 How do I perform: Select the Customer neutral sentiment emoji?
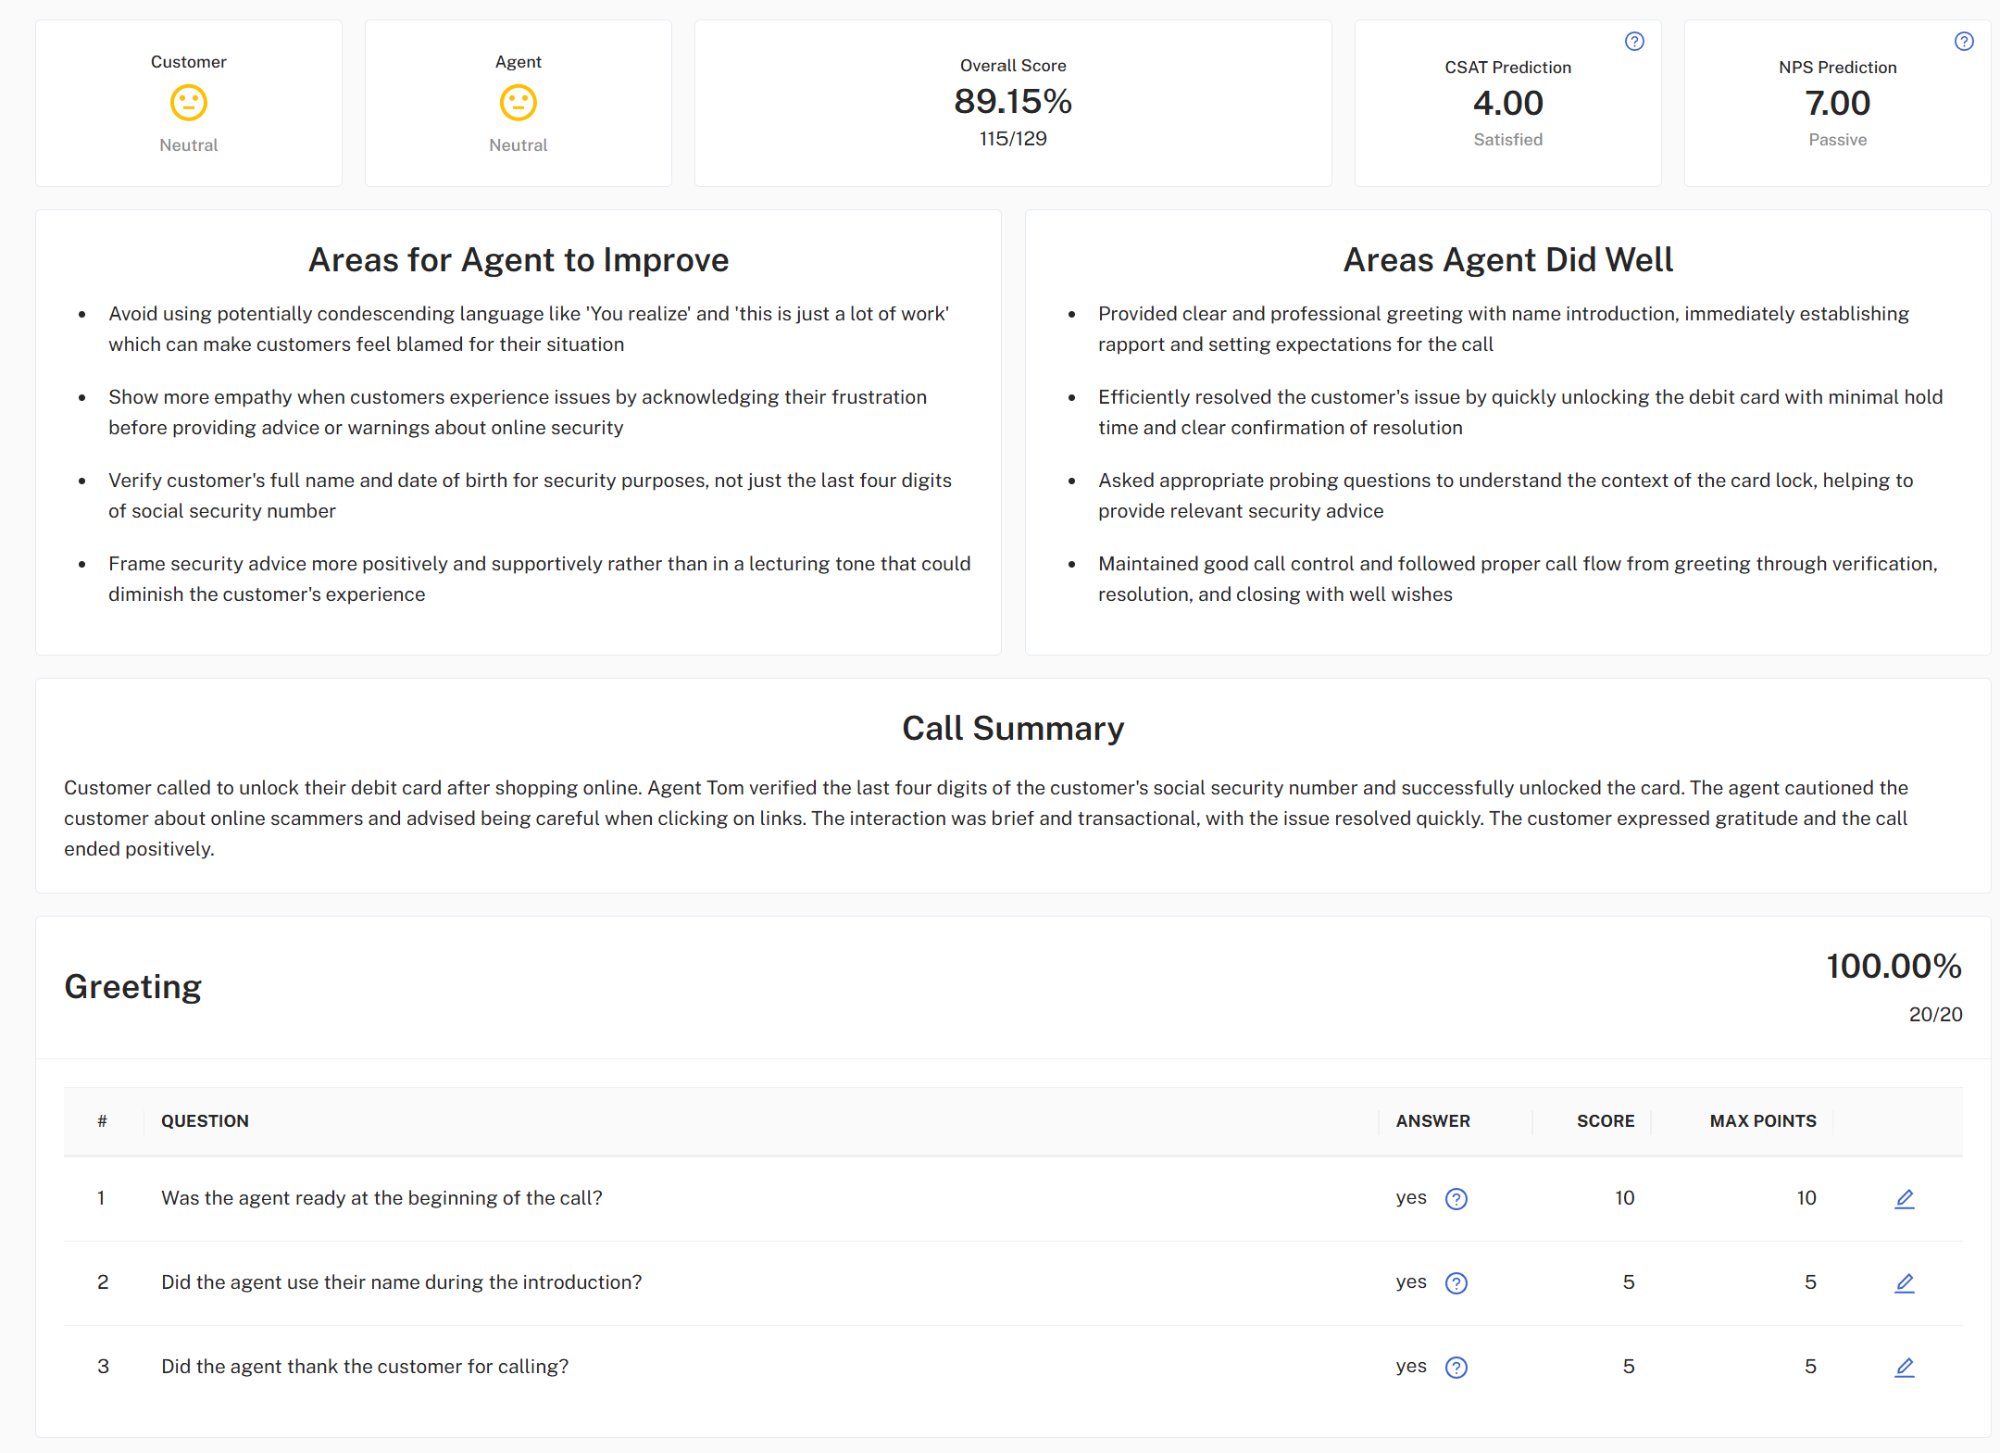point(188,102)
